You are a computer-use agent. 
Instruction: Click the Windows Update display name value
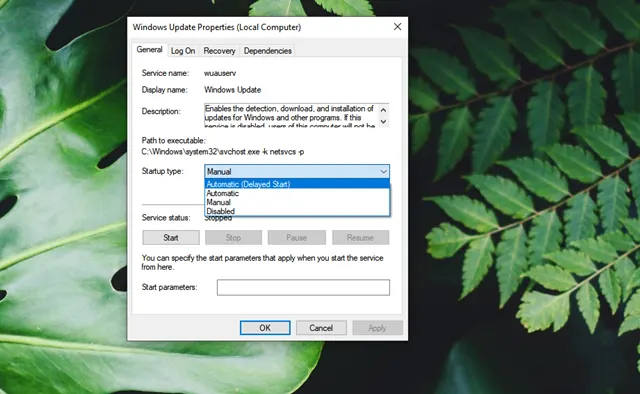[x=233, y=90]
